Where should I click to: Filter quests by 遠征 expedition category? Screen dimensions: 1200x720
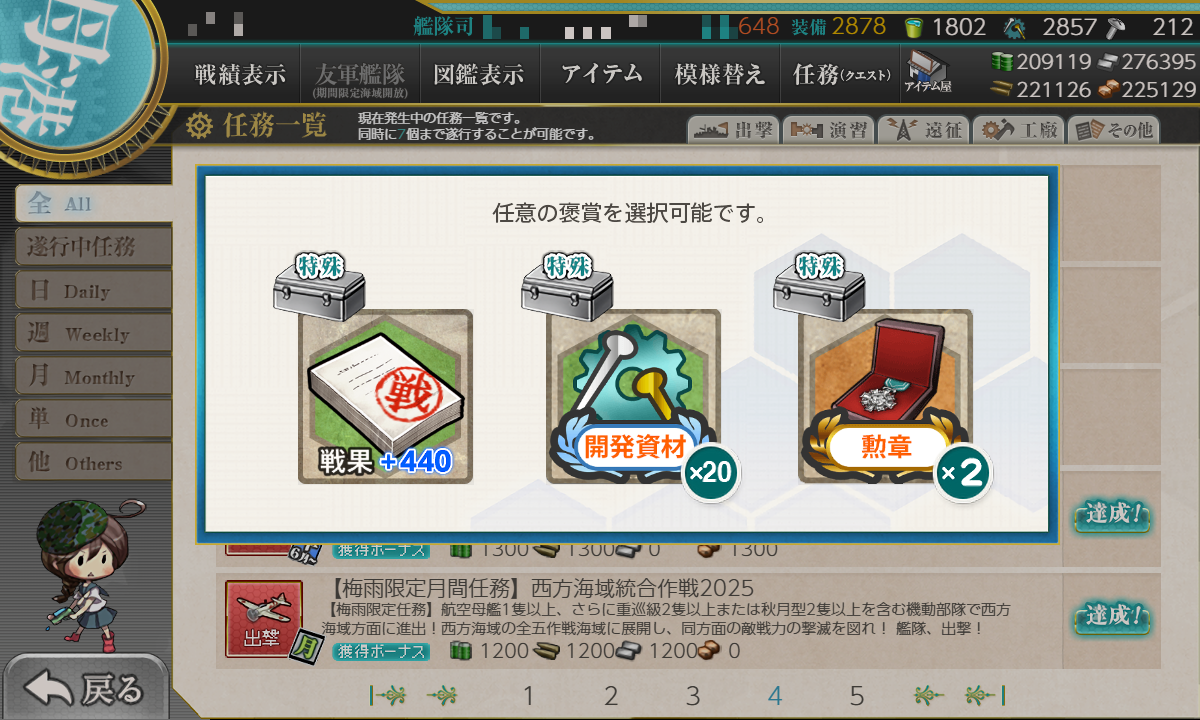[x=924, y=129]
